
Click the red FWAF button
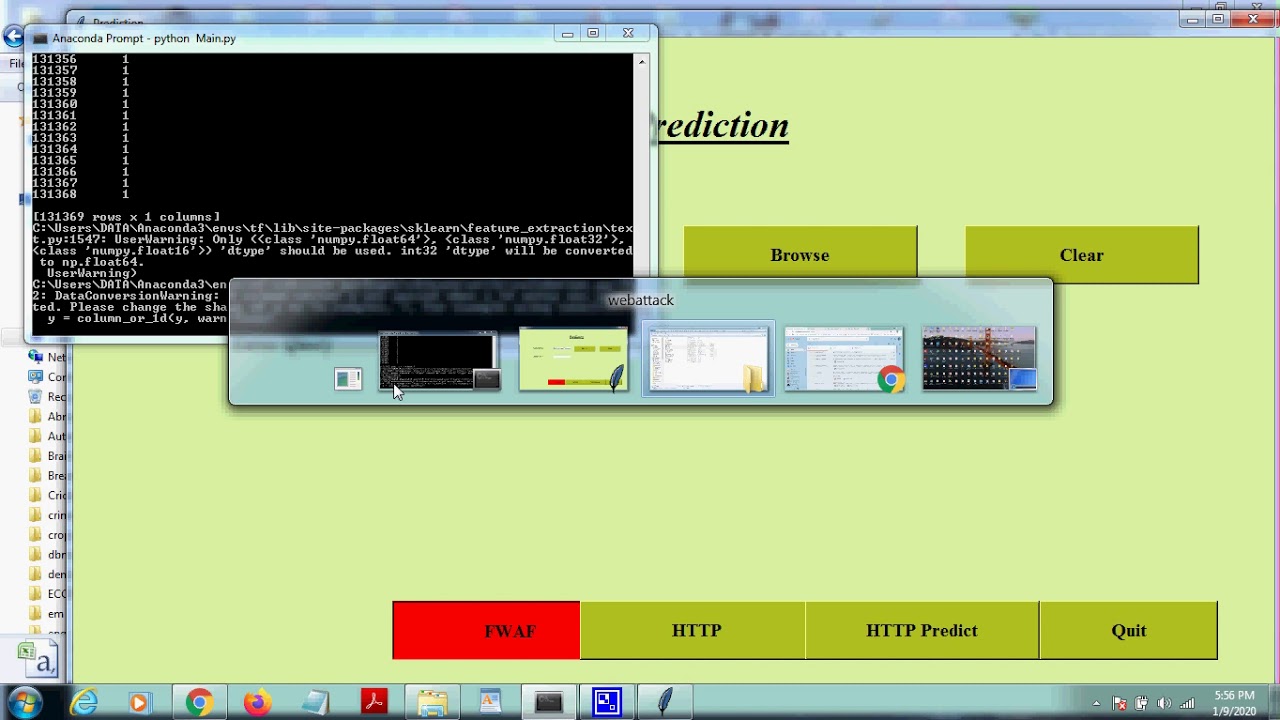click(x=486, y=630)
